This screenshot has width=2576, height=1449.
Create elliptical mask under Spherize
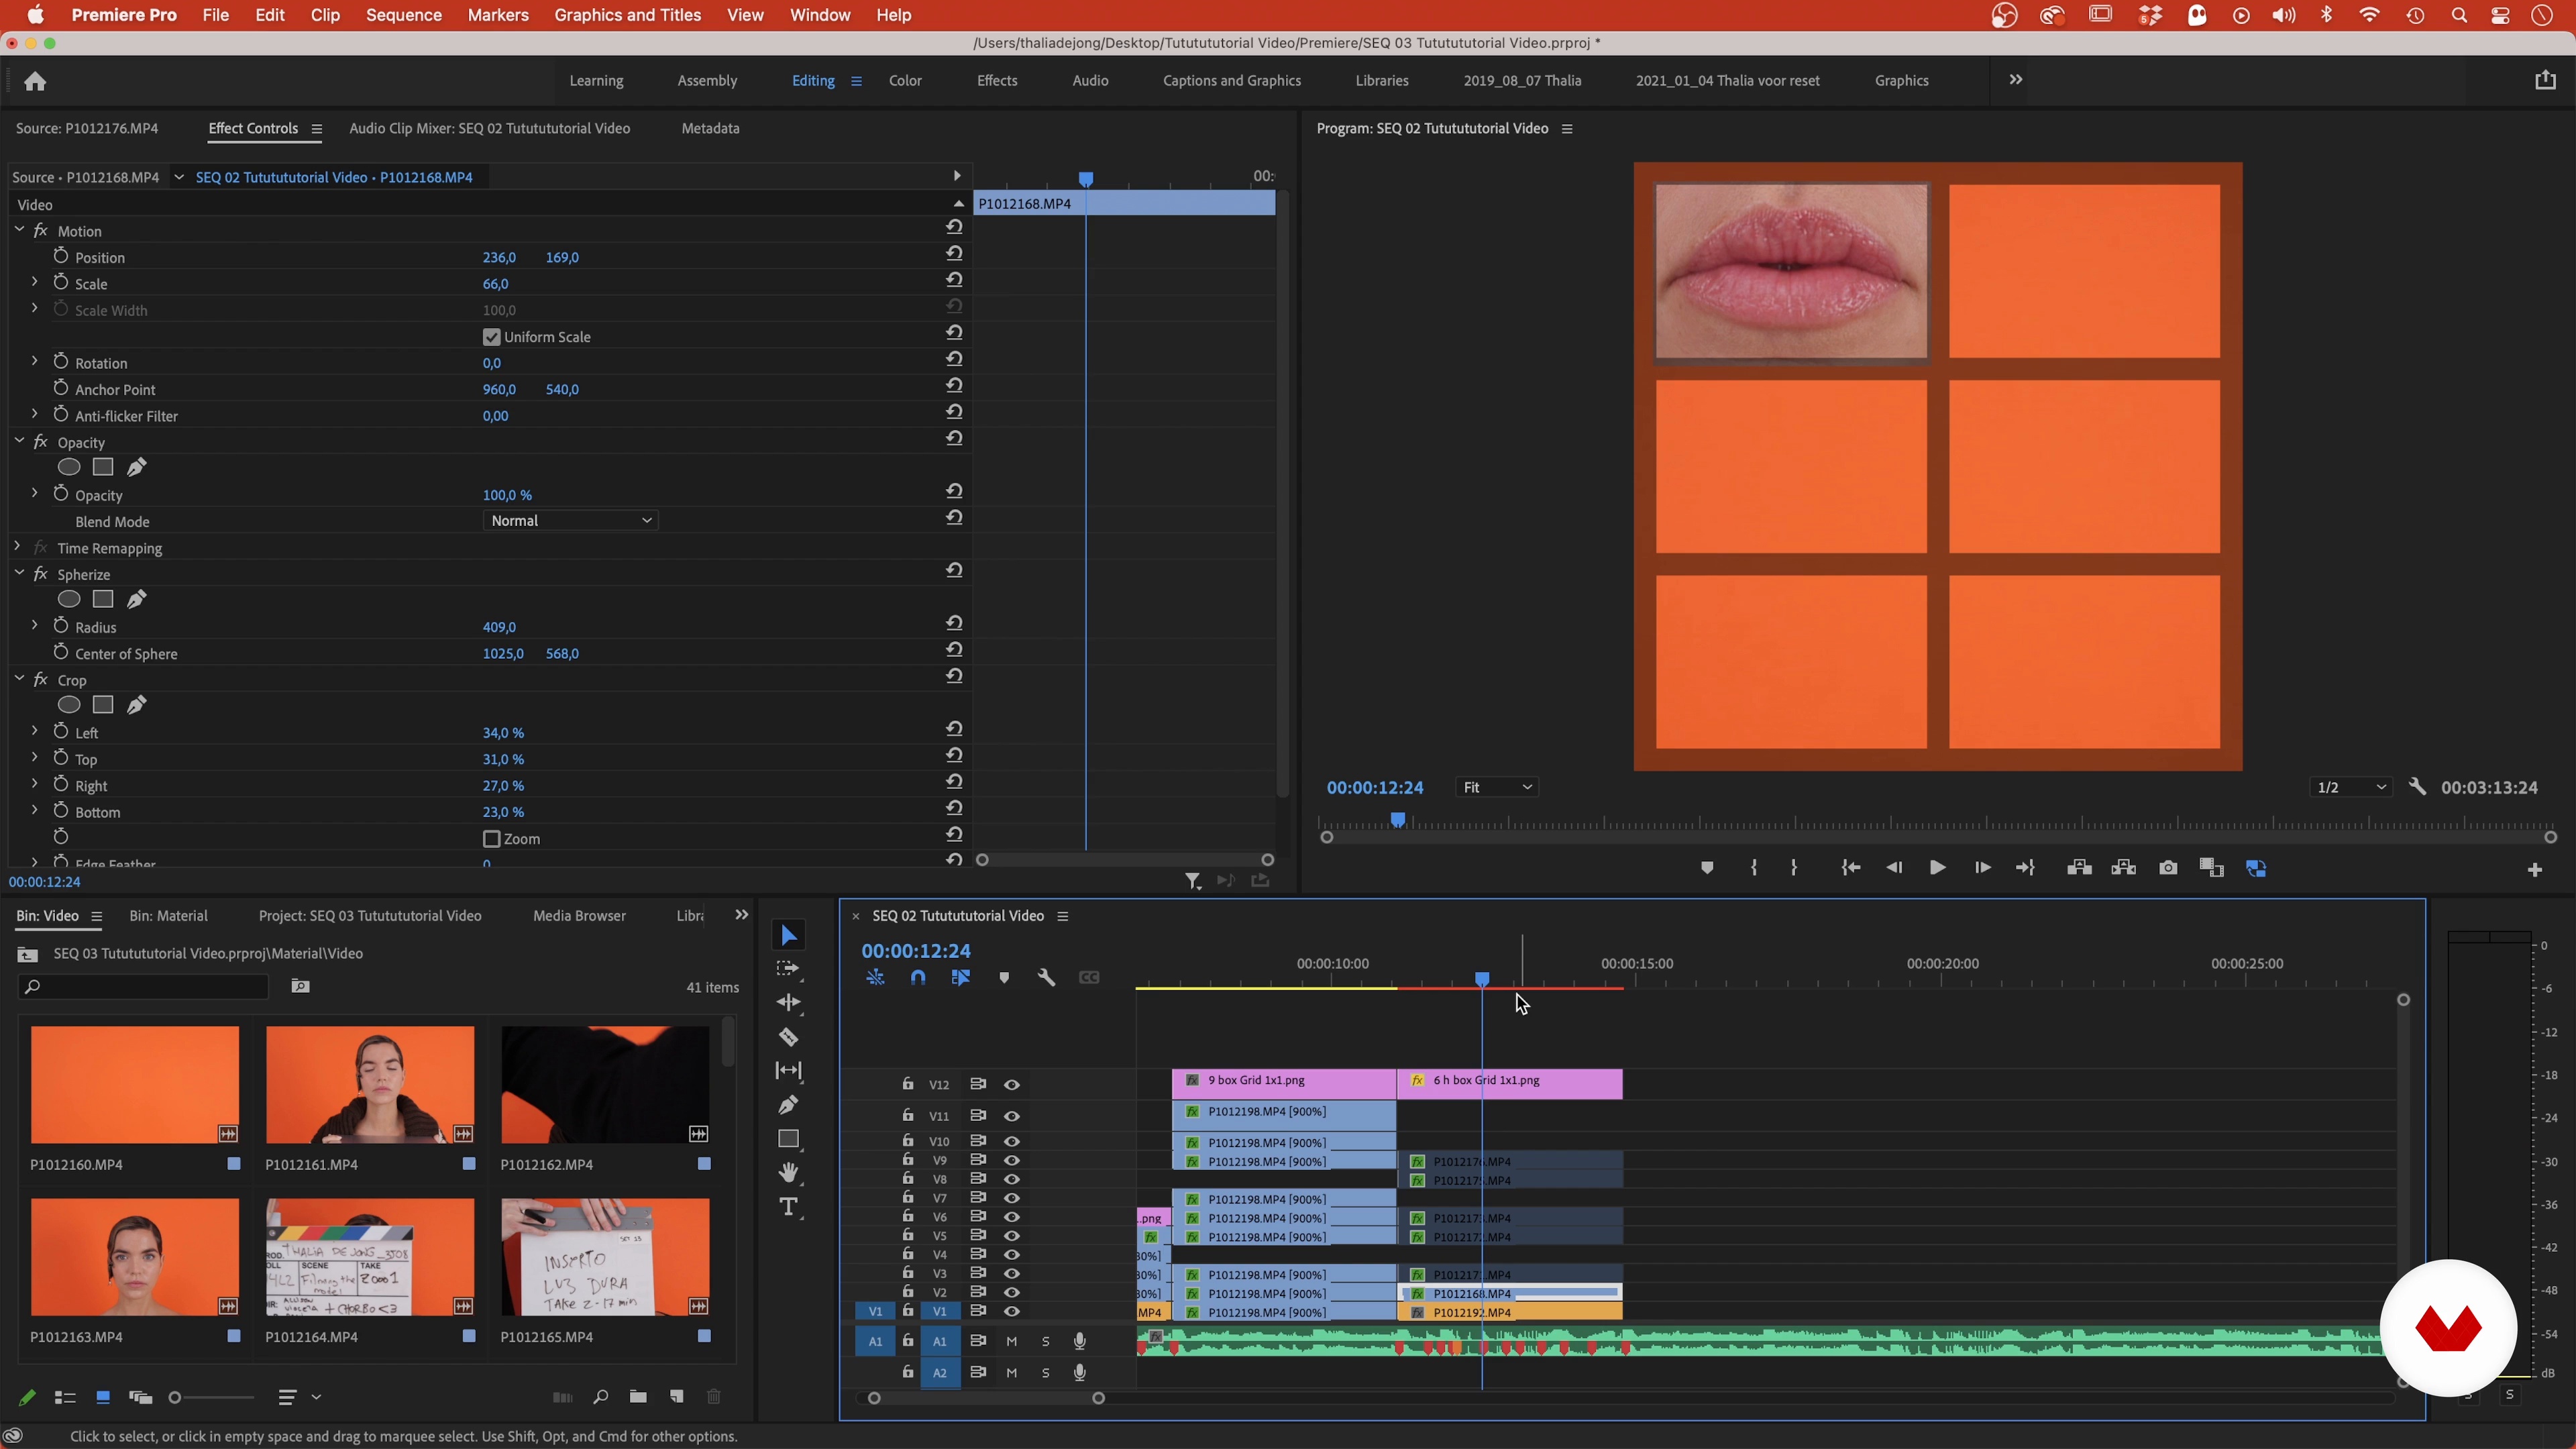click(x=69, y=599)
